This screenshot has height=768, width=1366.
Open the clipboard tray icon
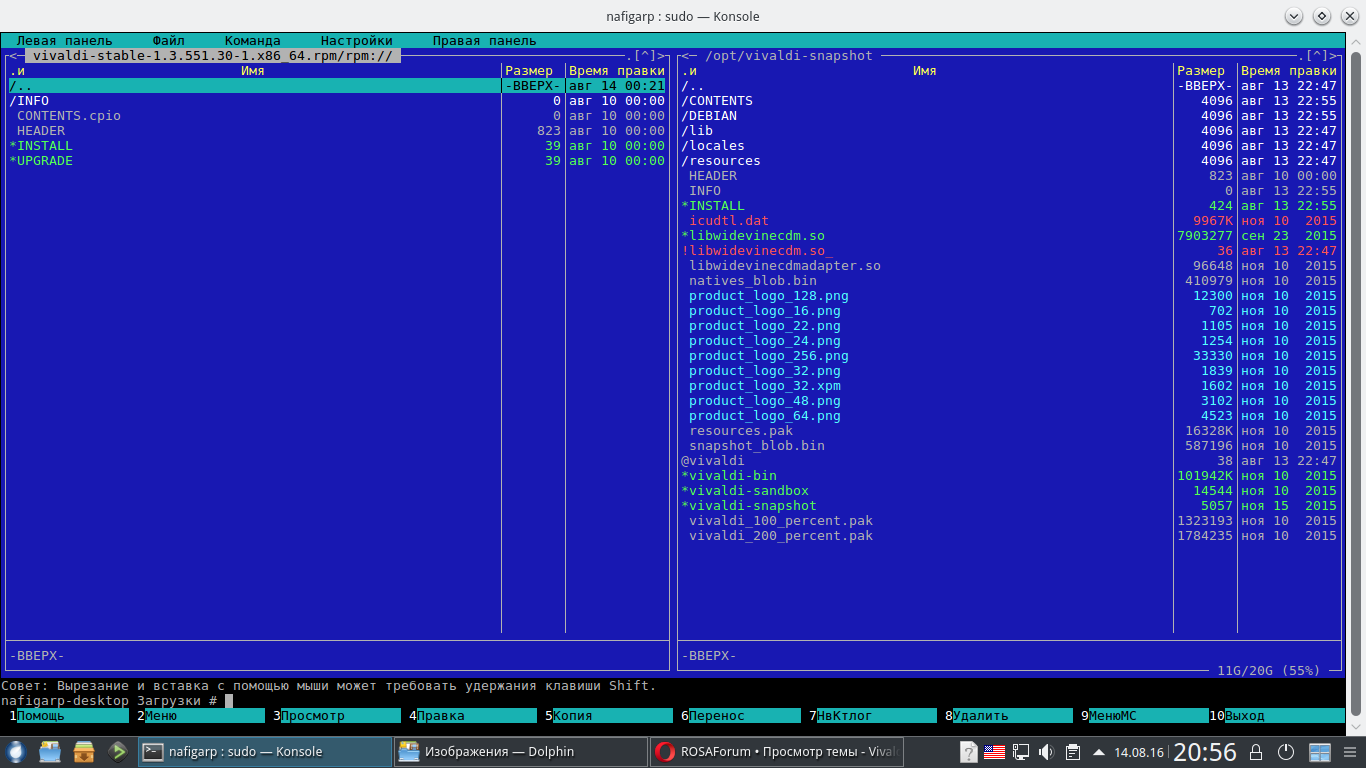coord(1072,752)
